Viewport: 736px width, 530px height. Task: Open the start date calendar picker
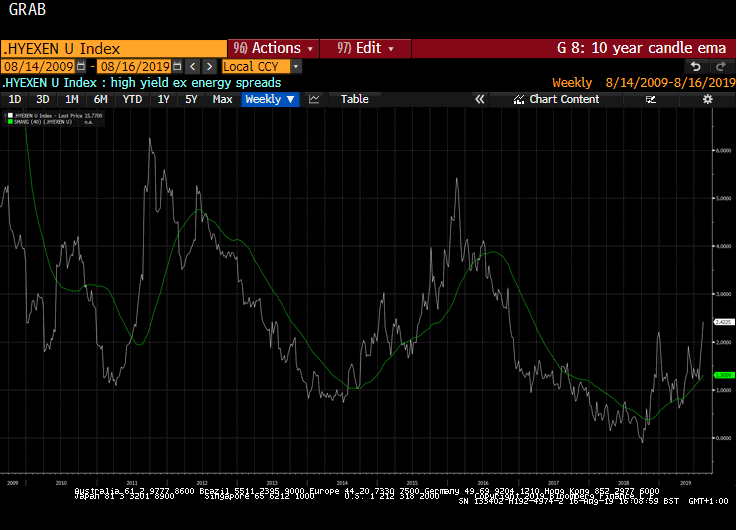click(x=81, y=67)
